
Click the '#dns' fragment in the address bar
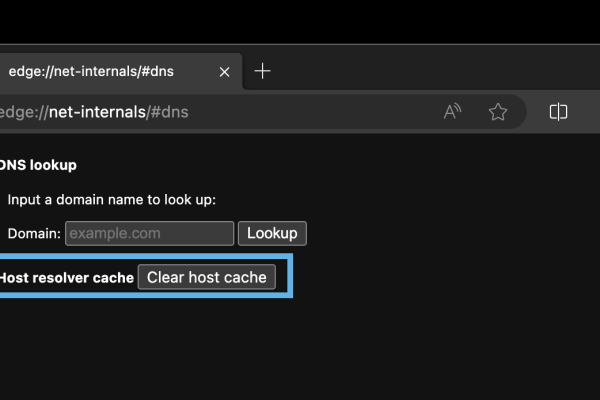click(167, 112)
